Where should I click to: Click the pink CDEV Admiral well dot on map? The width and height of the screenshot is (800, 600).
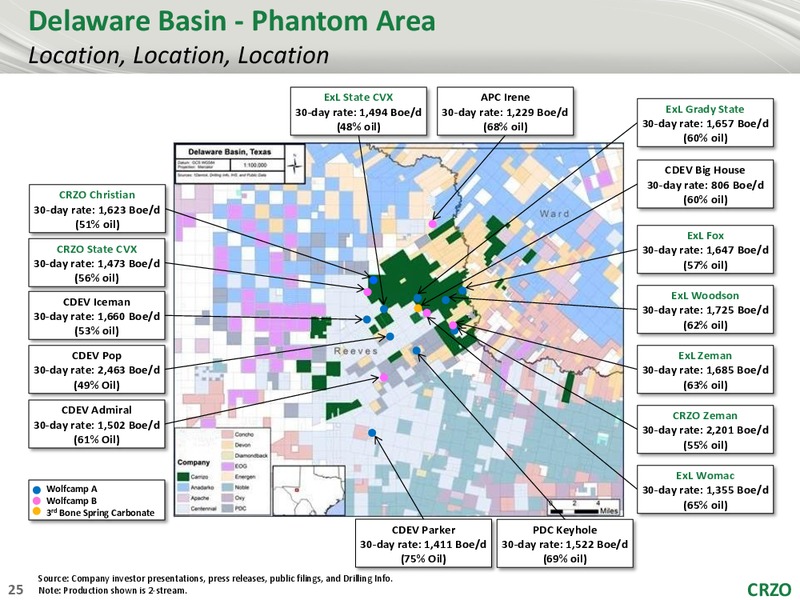coord(384,377)
